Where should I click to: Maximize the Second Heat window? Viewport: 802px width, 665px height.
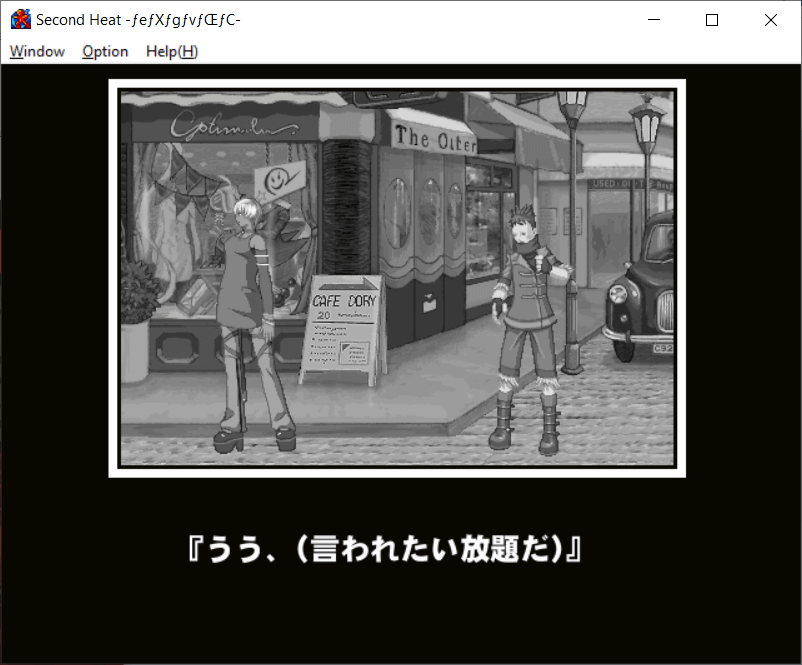[712, 20]
